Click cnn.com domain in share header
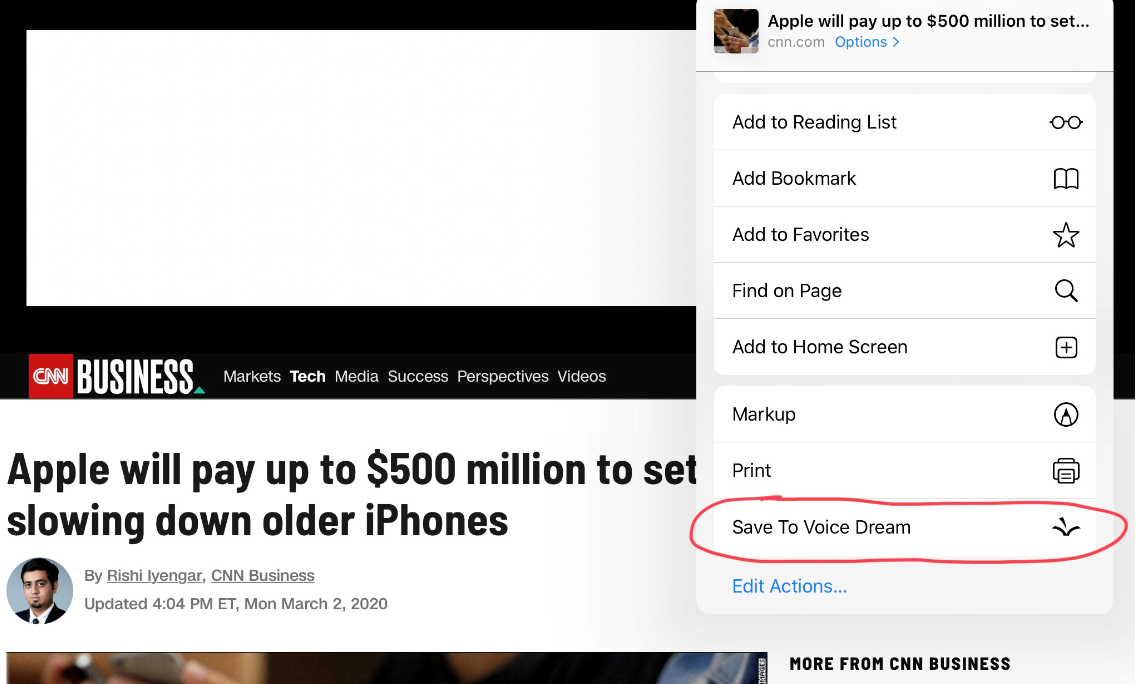This screenshot has height=684, width=1145. click(796, 42)
